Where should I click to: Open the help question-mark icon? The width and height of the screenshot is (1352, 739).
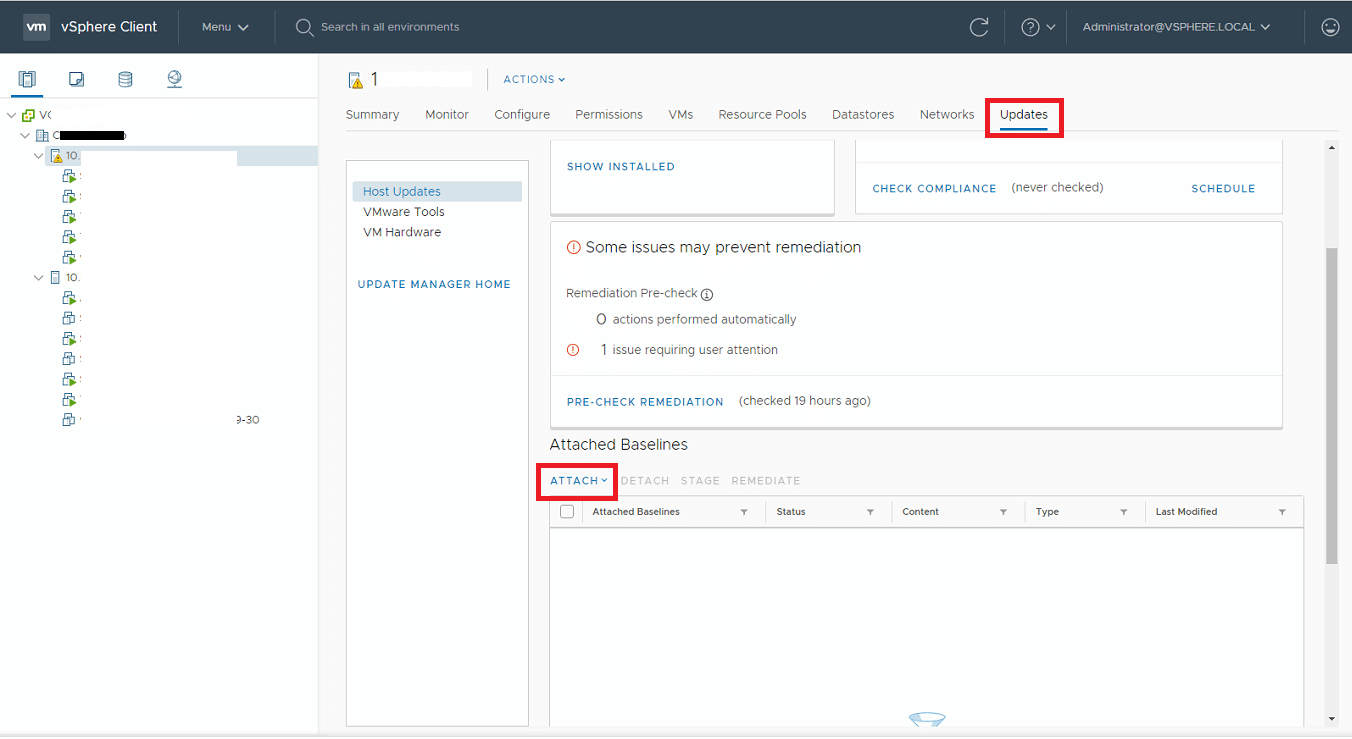1030,27
